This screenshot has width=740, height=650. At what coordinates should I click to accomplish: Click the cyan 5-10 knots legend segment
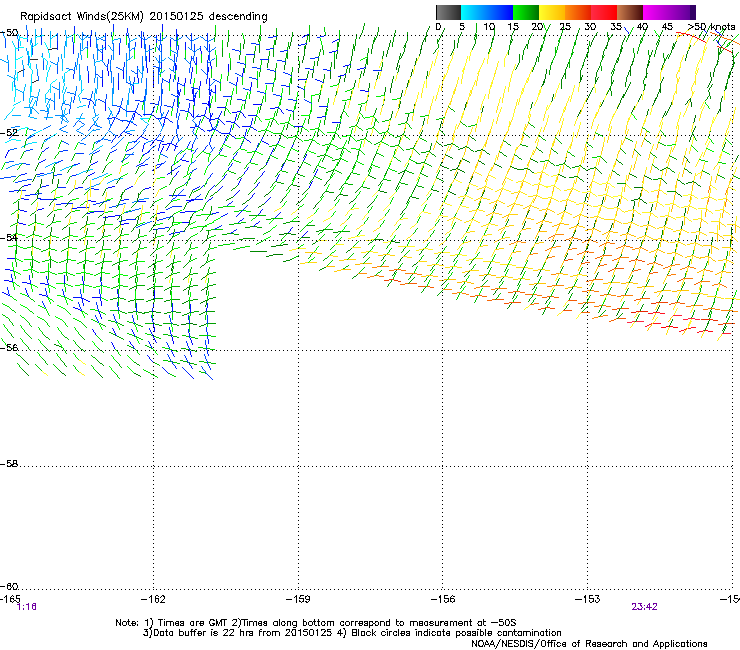click(474, 12)
